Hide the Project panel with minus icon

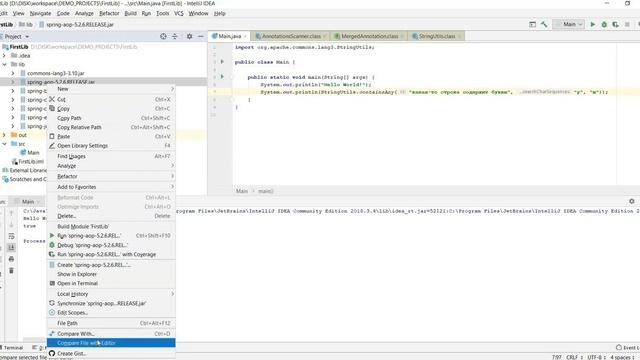click(x=200, y=36)
